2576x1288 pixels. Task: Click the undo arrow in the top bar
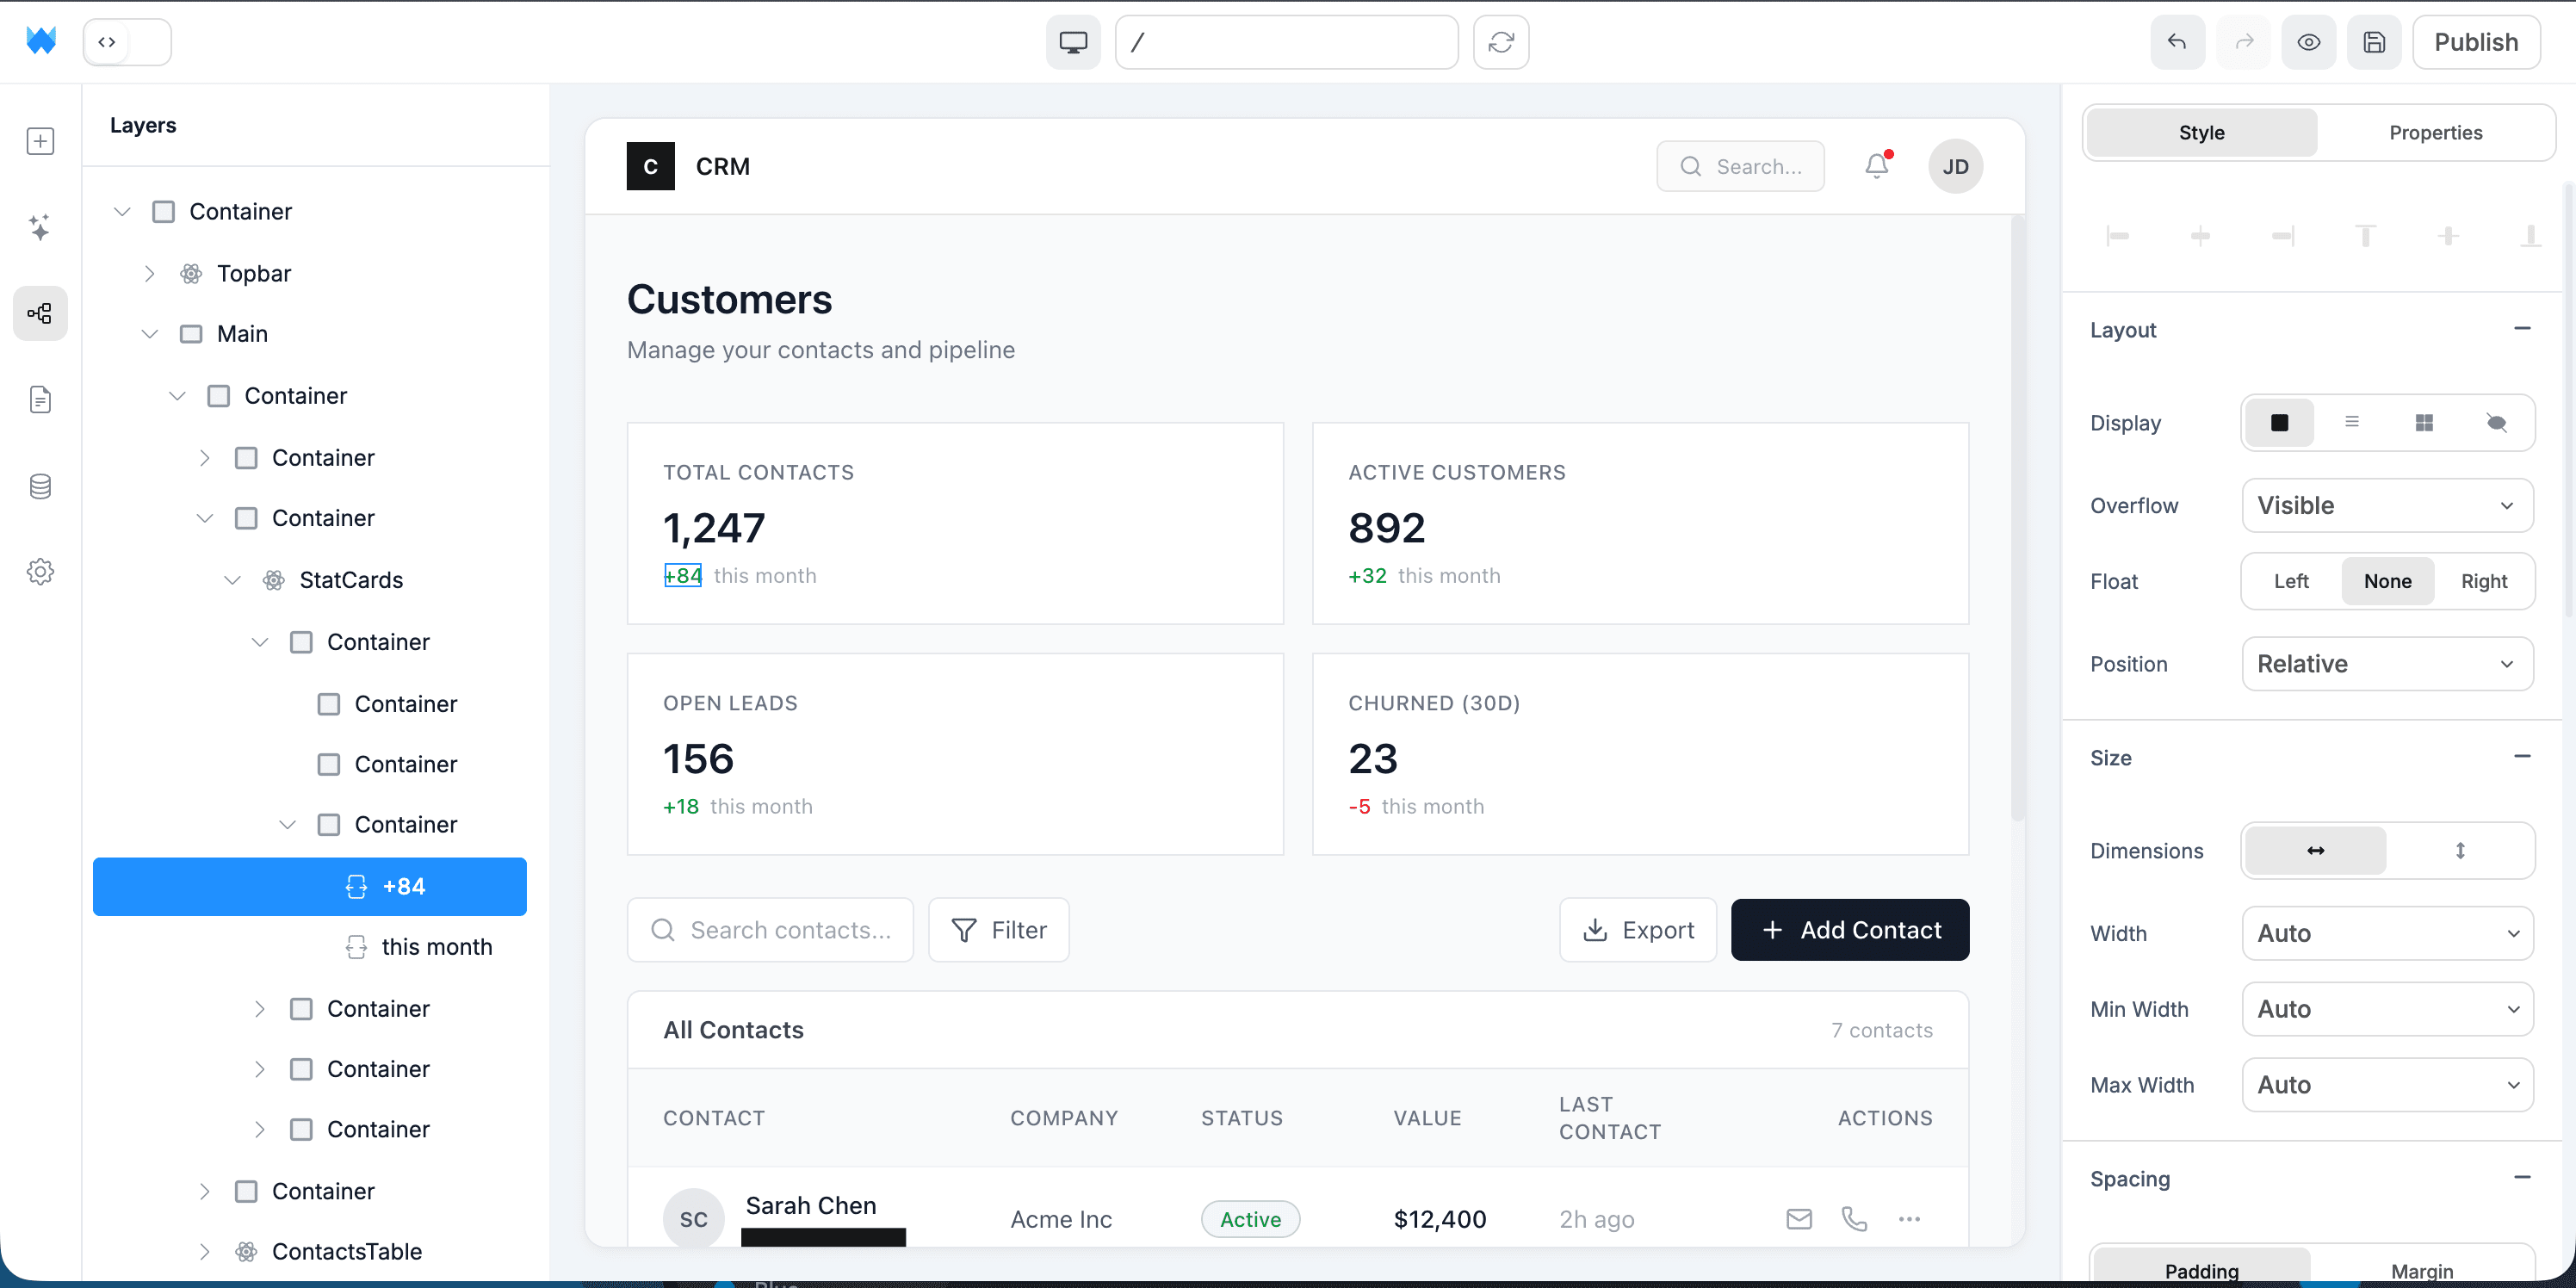[x=2177, y=42]
